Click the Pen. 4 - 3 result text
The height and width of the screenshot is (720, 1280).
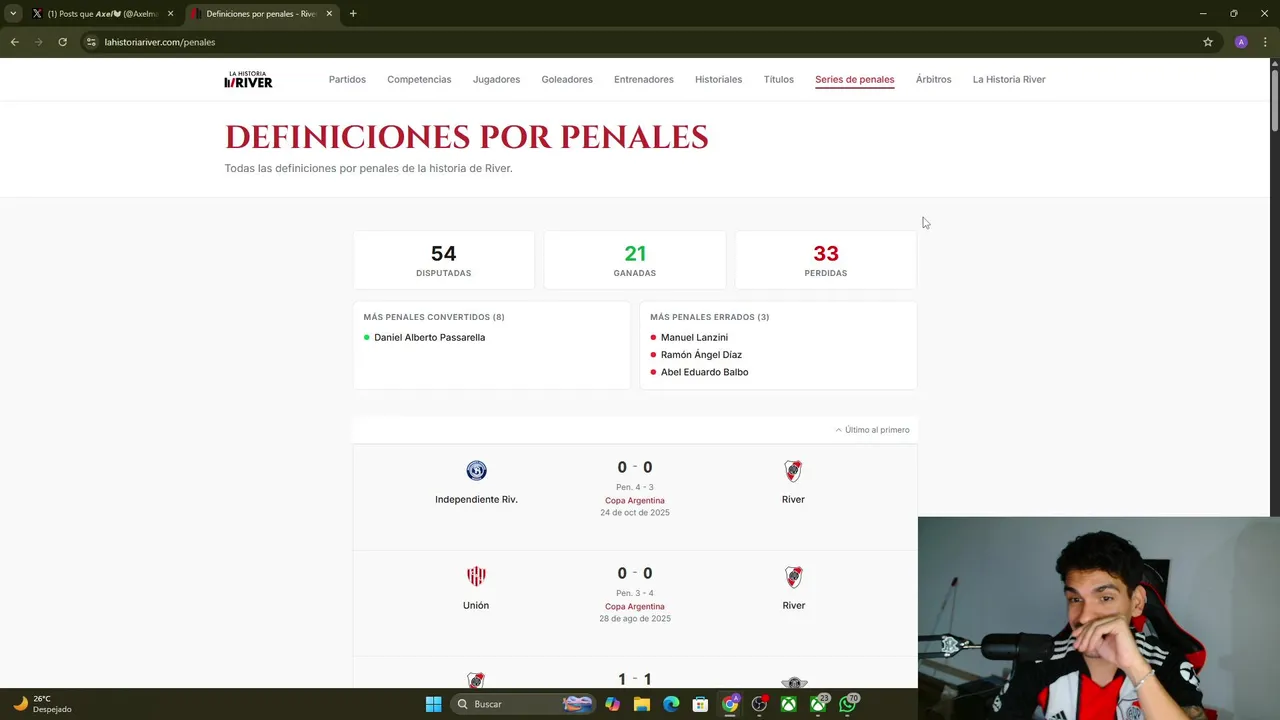[x=634, y=487]
